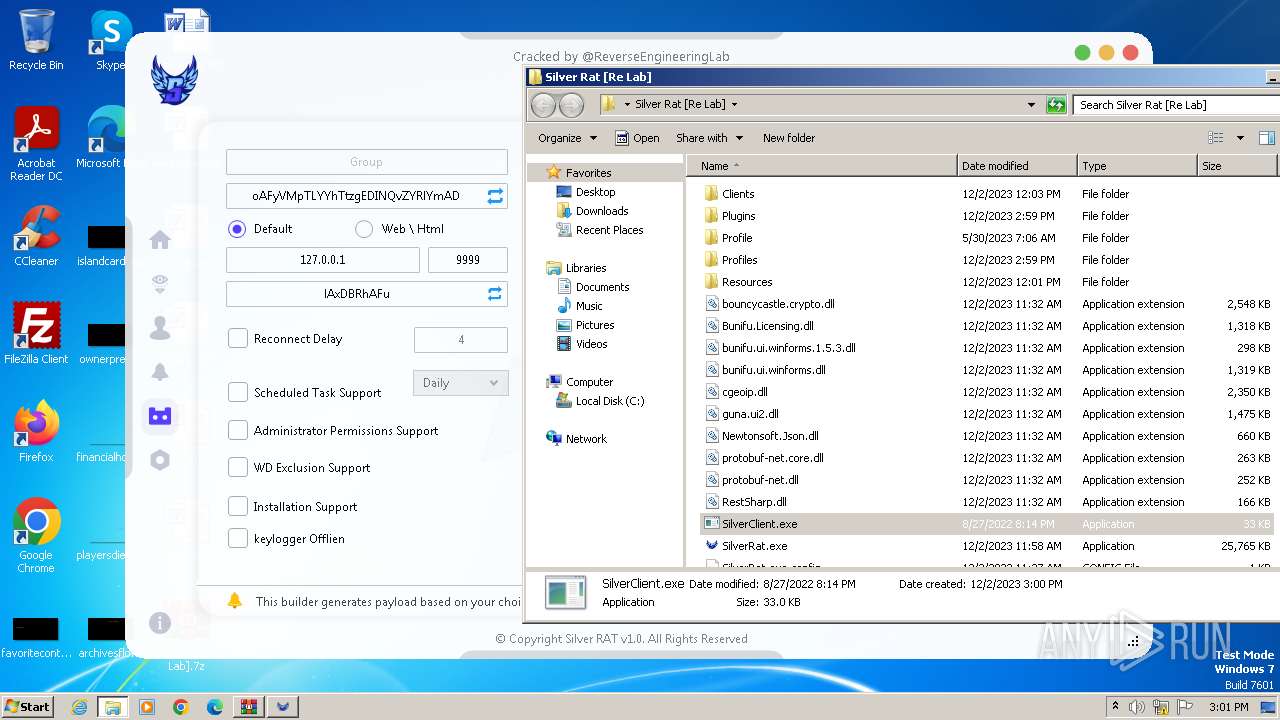Click the eye icon in Silver RAT sidebar

[x=160, y=285]
